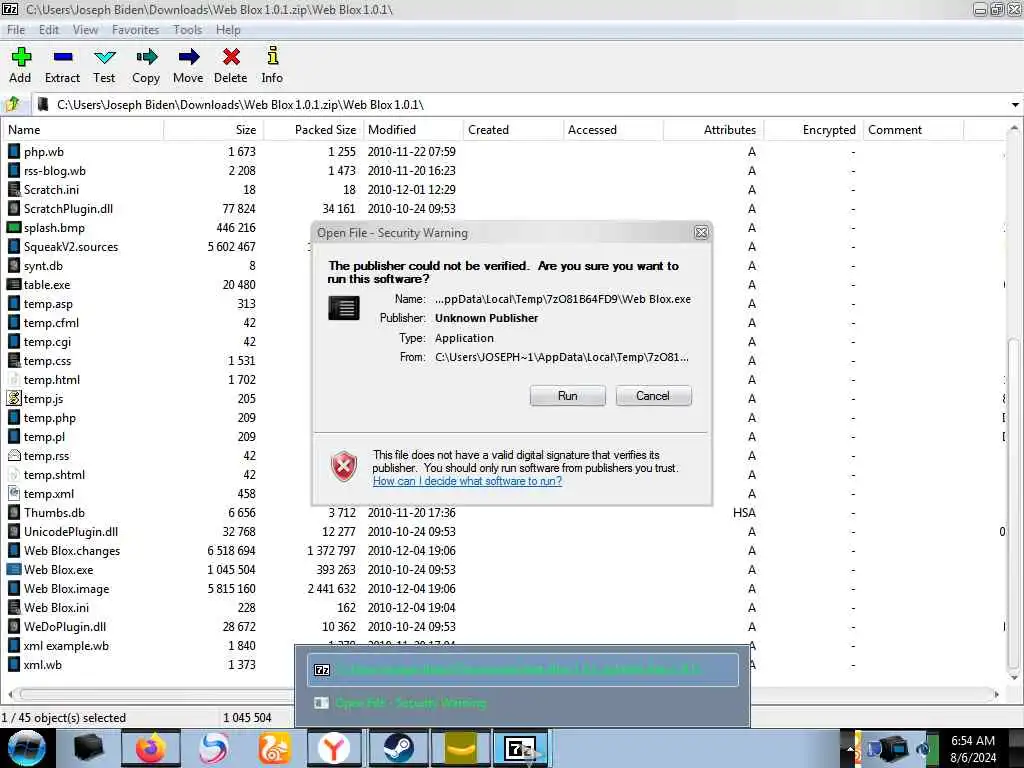The image size is (1024, 768).
Task: Open Firefox from the taskbar
Action: (150, 748)
